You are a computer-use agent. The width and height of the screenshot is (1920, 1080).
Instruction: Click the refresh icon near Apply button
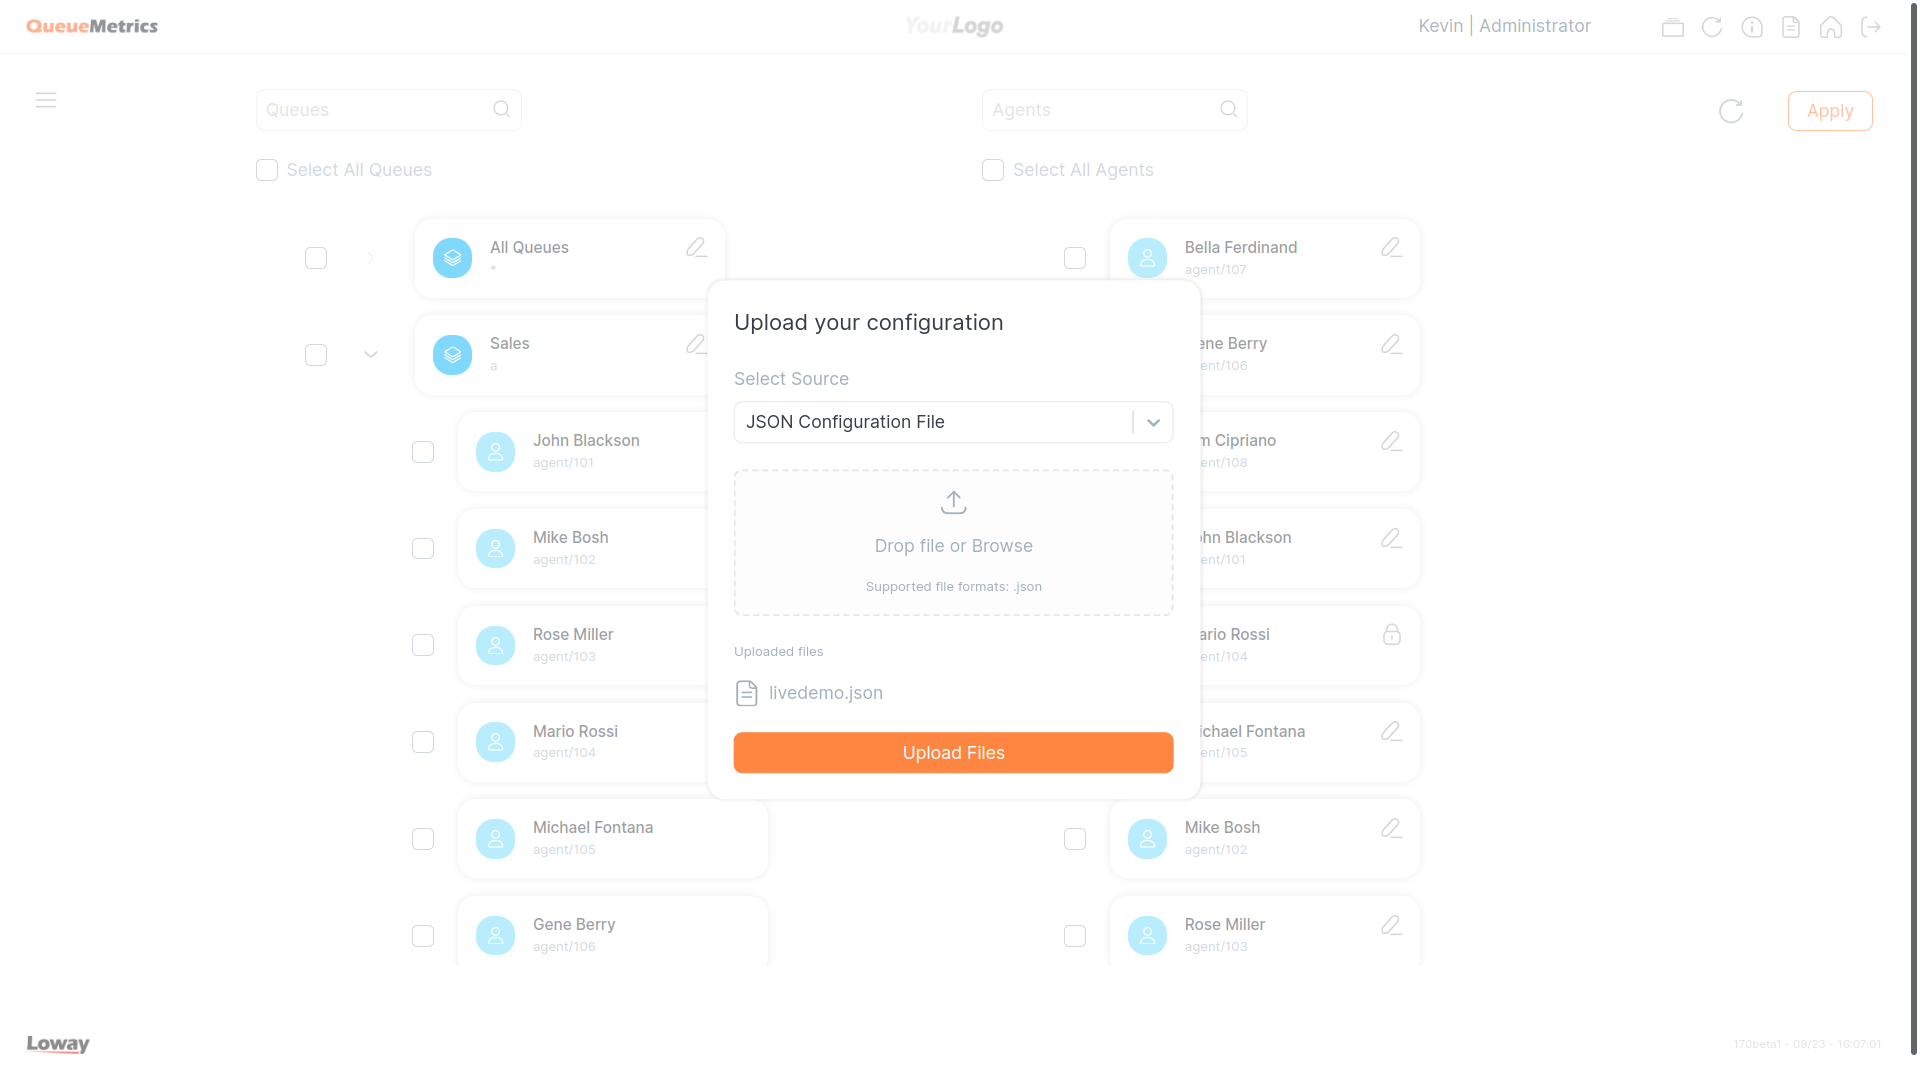coord(1731,111)
